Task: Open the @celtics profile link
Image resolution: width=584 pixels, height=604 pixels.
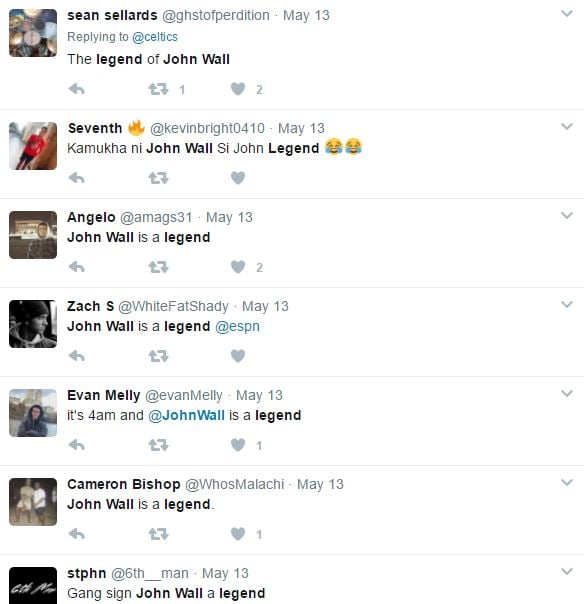Action: [155, 37]
